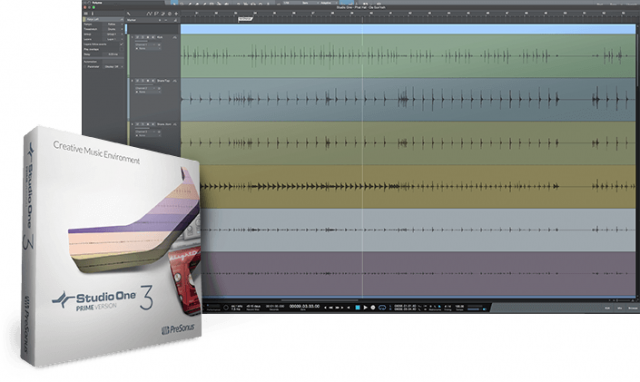Open the Edit view button at bottom right
This screenshot has width=640, height=382.
pyautogui.click(x=608, y=308)
